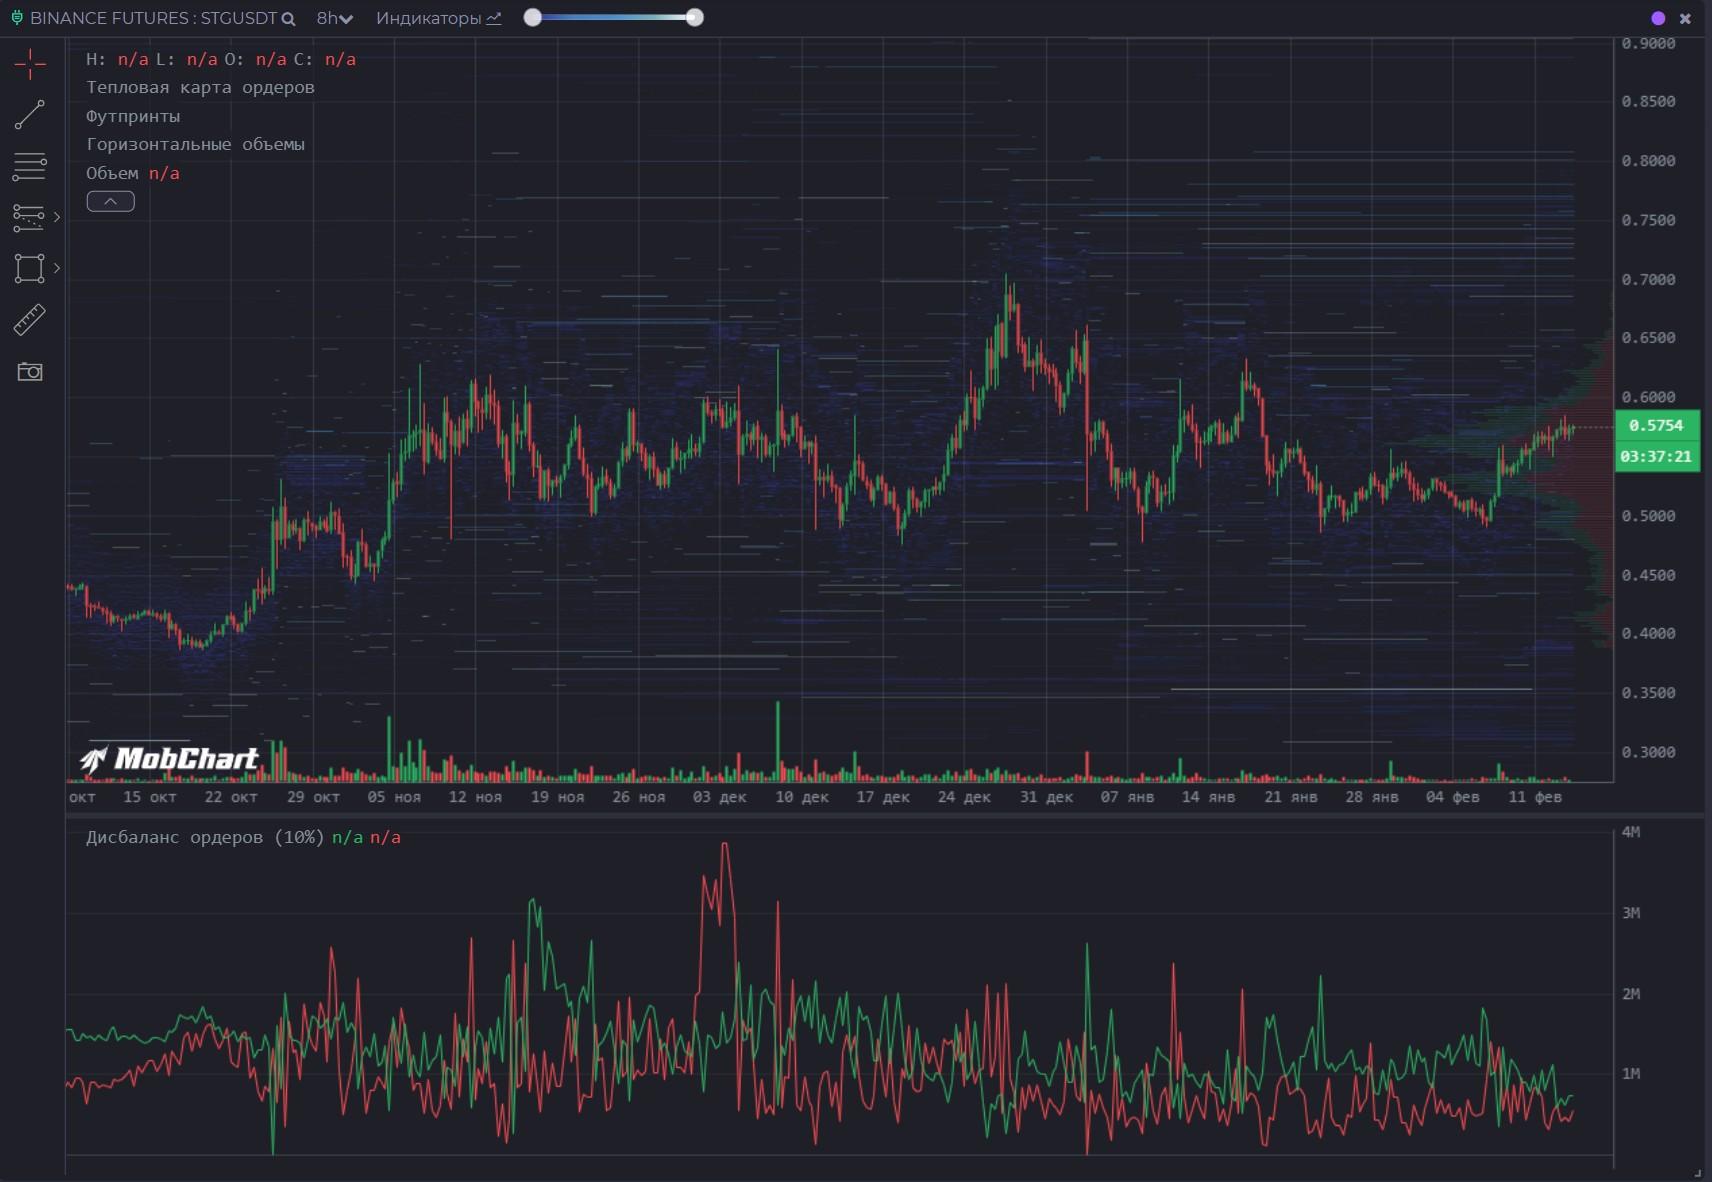Select the horizontal lines tool

click(29, 166)
